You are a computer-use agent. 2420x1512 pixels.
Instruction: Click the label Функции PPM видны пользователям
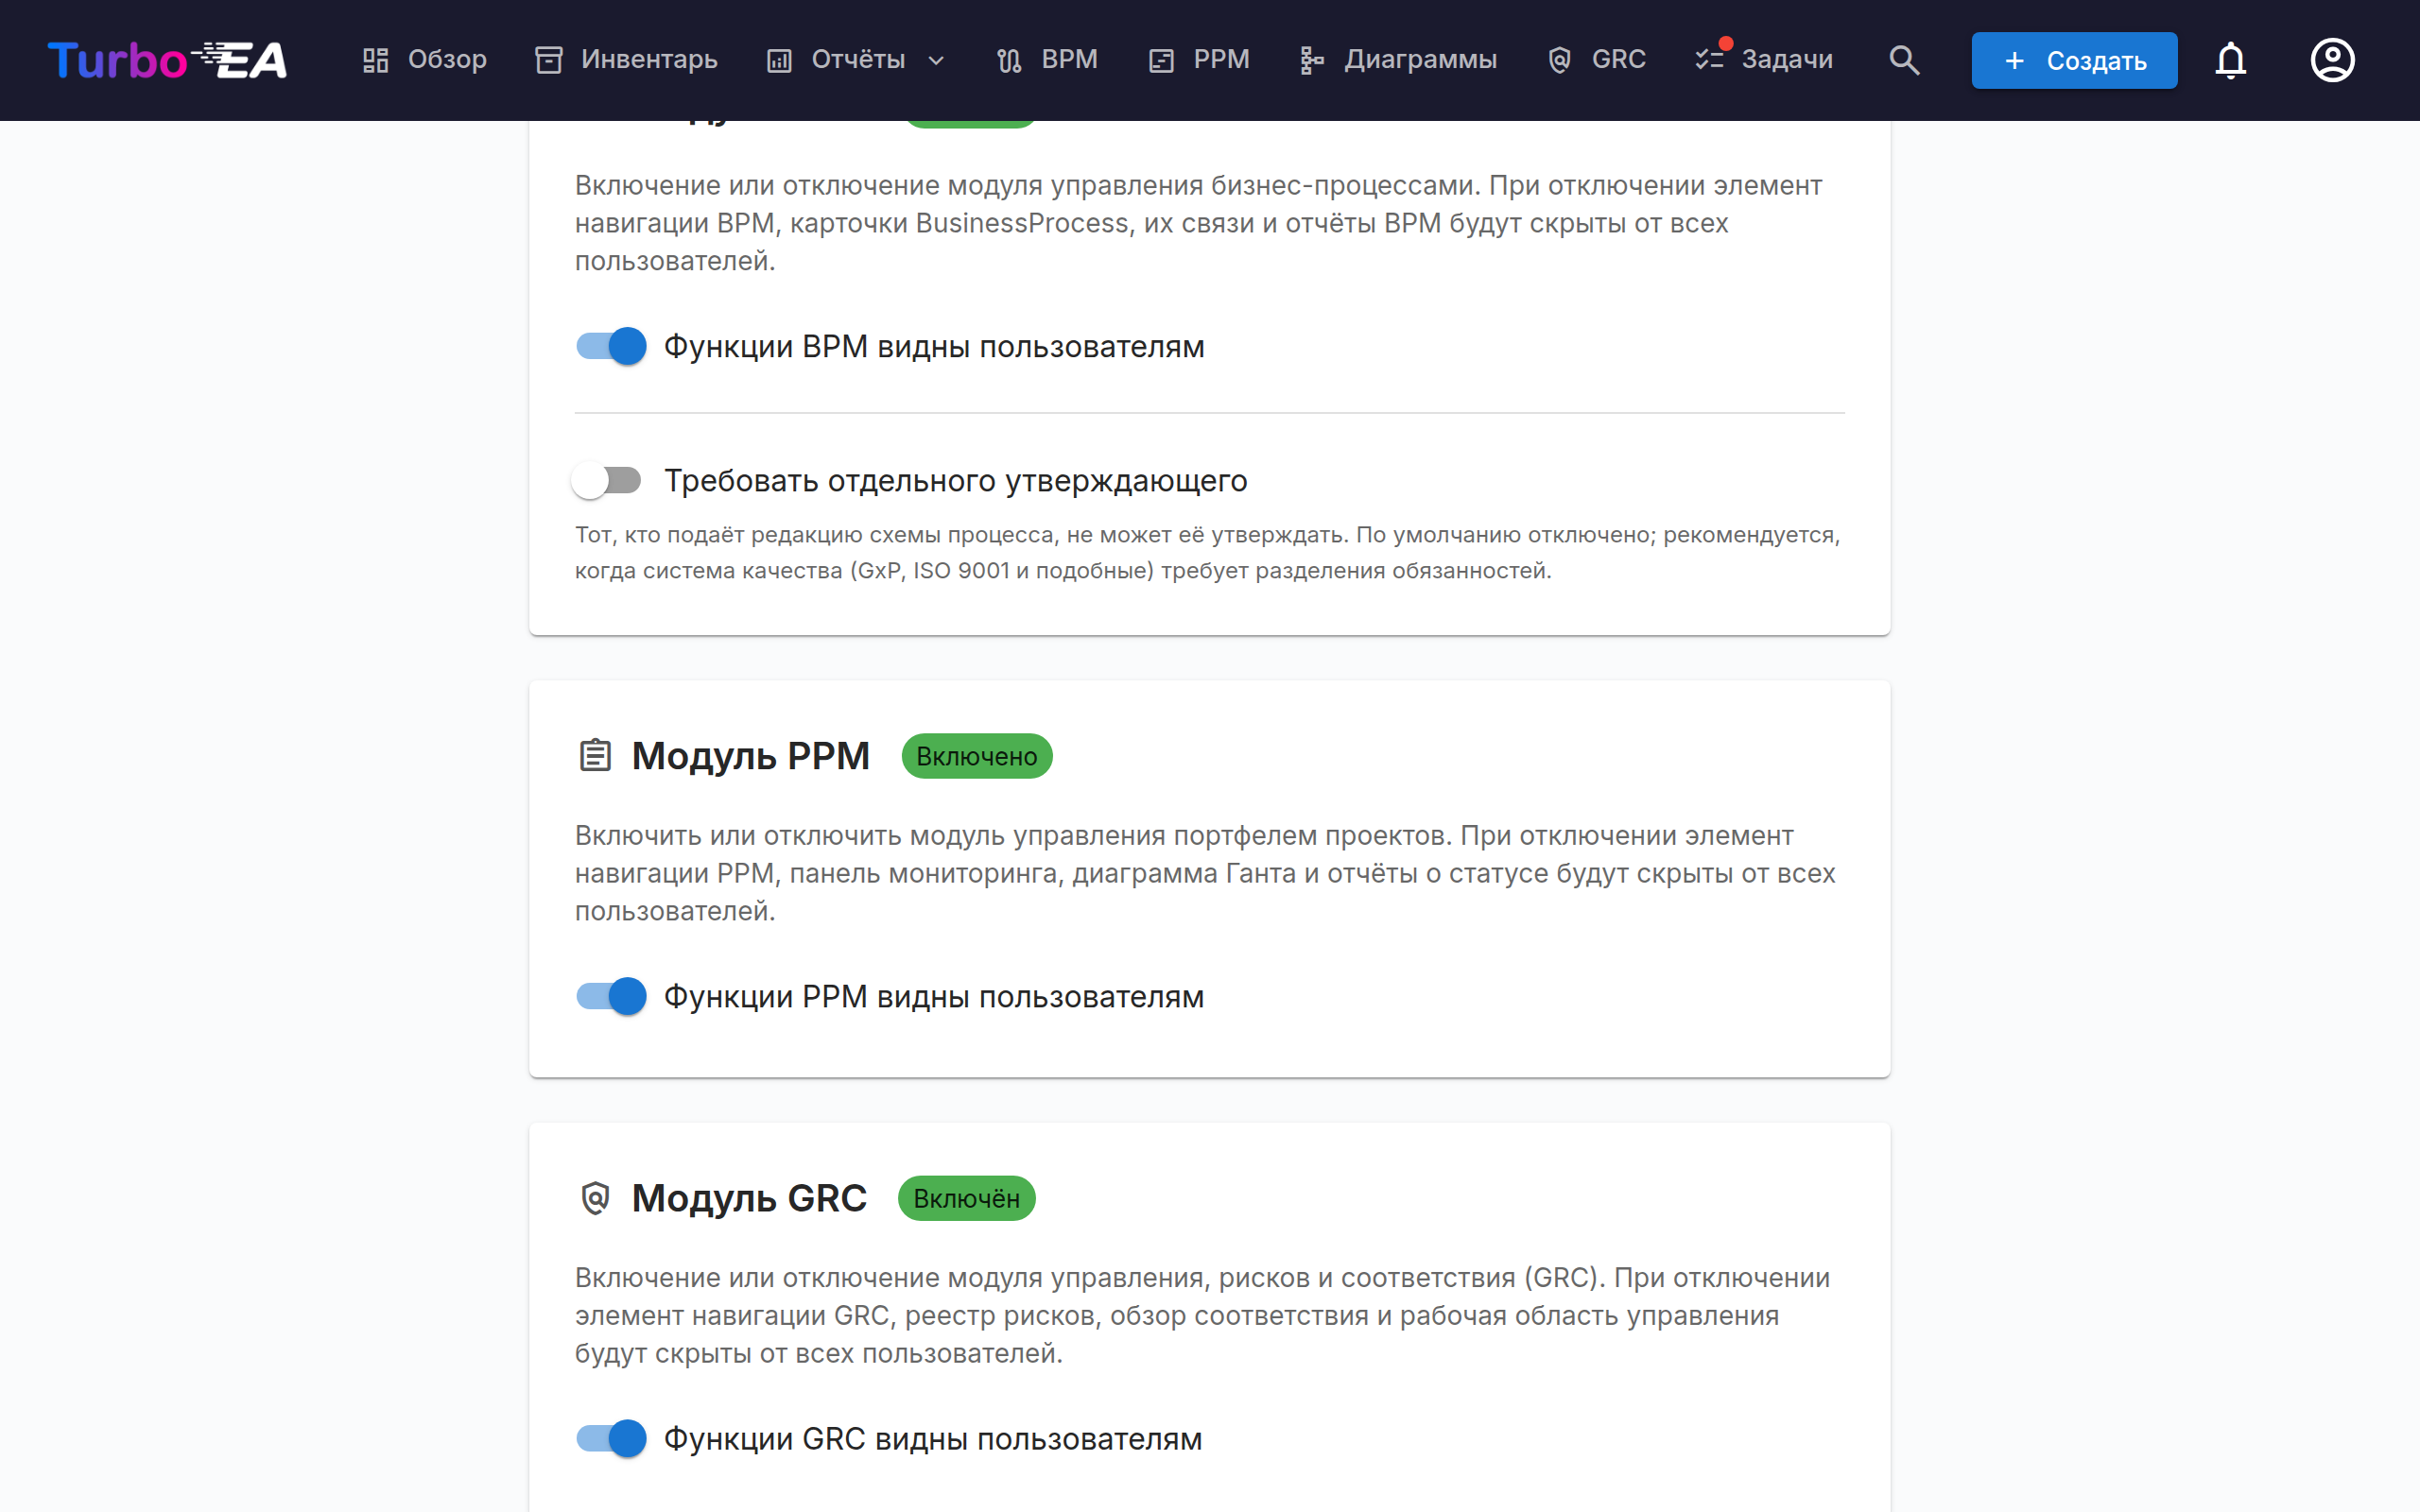coord(934,997)
